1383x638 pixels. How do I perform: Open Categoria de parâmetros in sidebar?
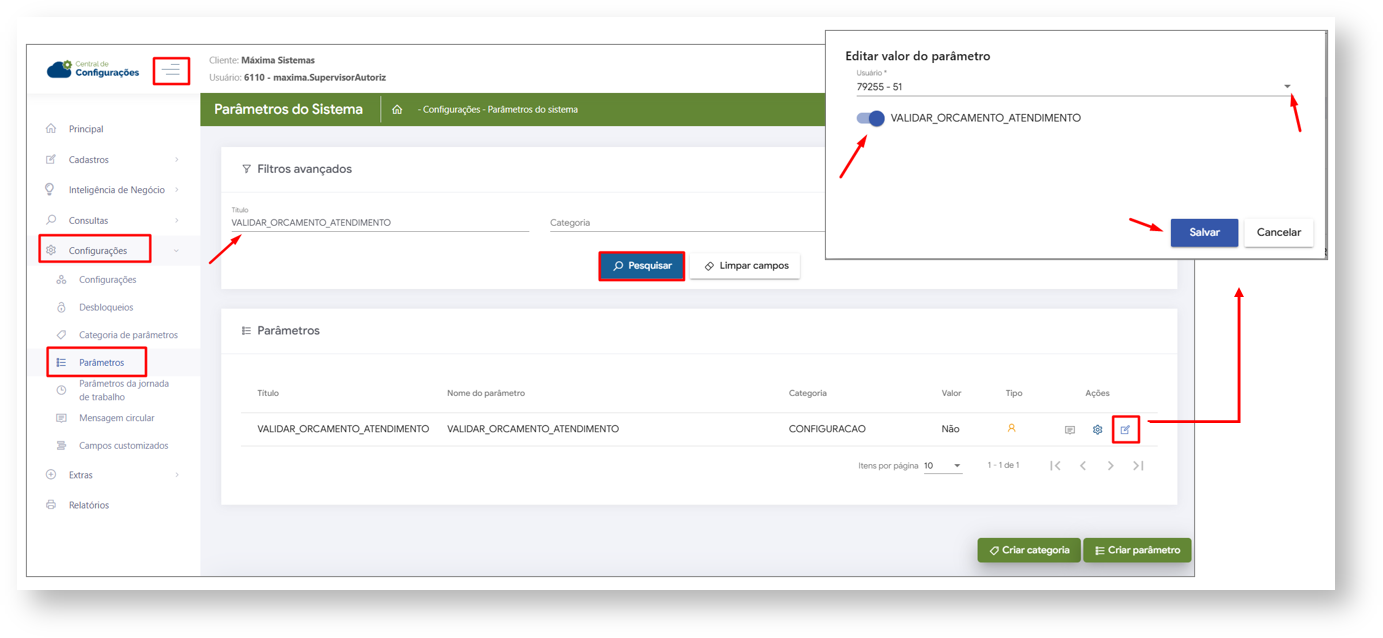[x=128, y=335]
